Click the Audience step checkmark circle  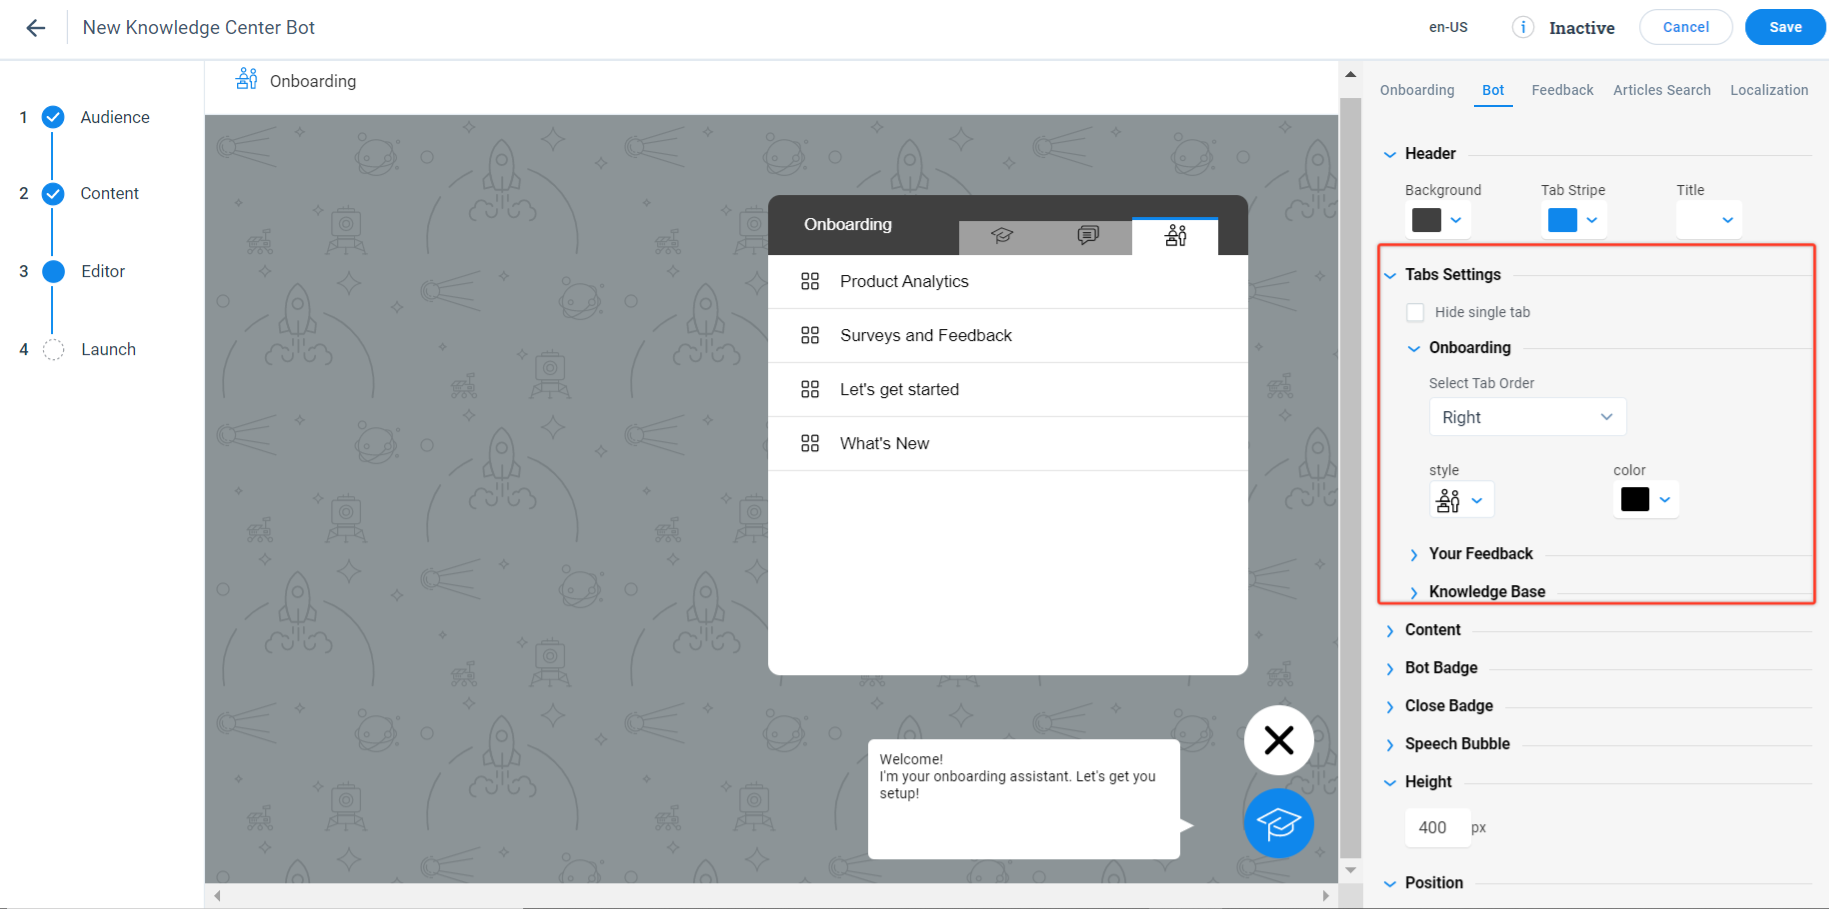53,117
